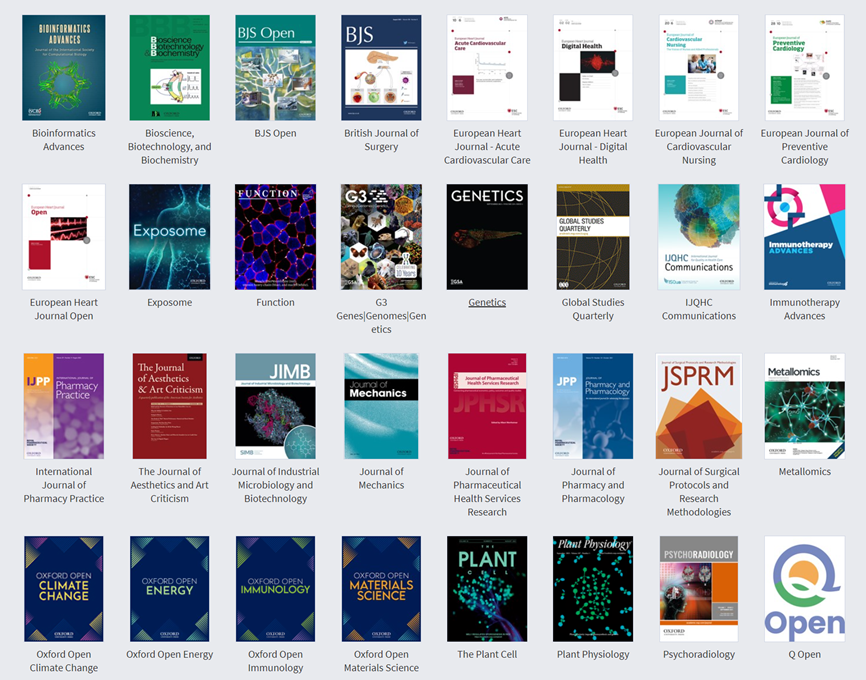This screenshot has height=680, width=866.
Task: Click the GENETICS cover image
Action: tap(487, 237)
